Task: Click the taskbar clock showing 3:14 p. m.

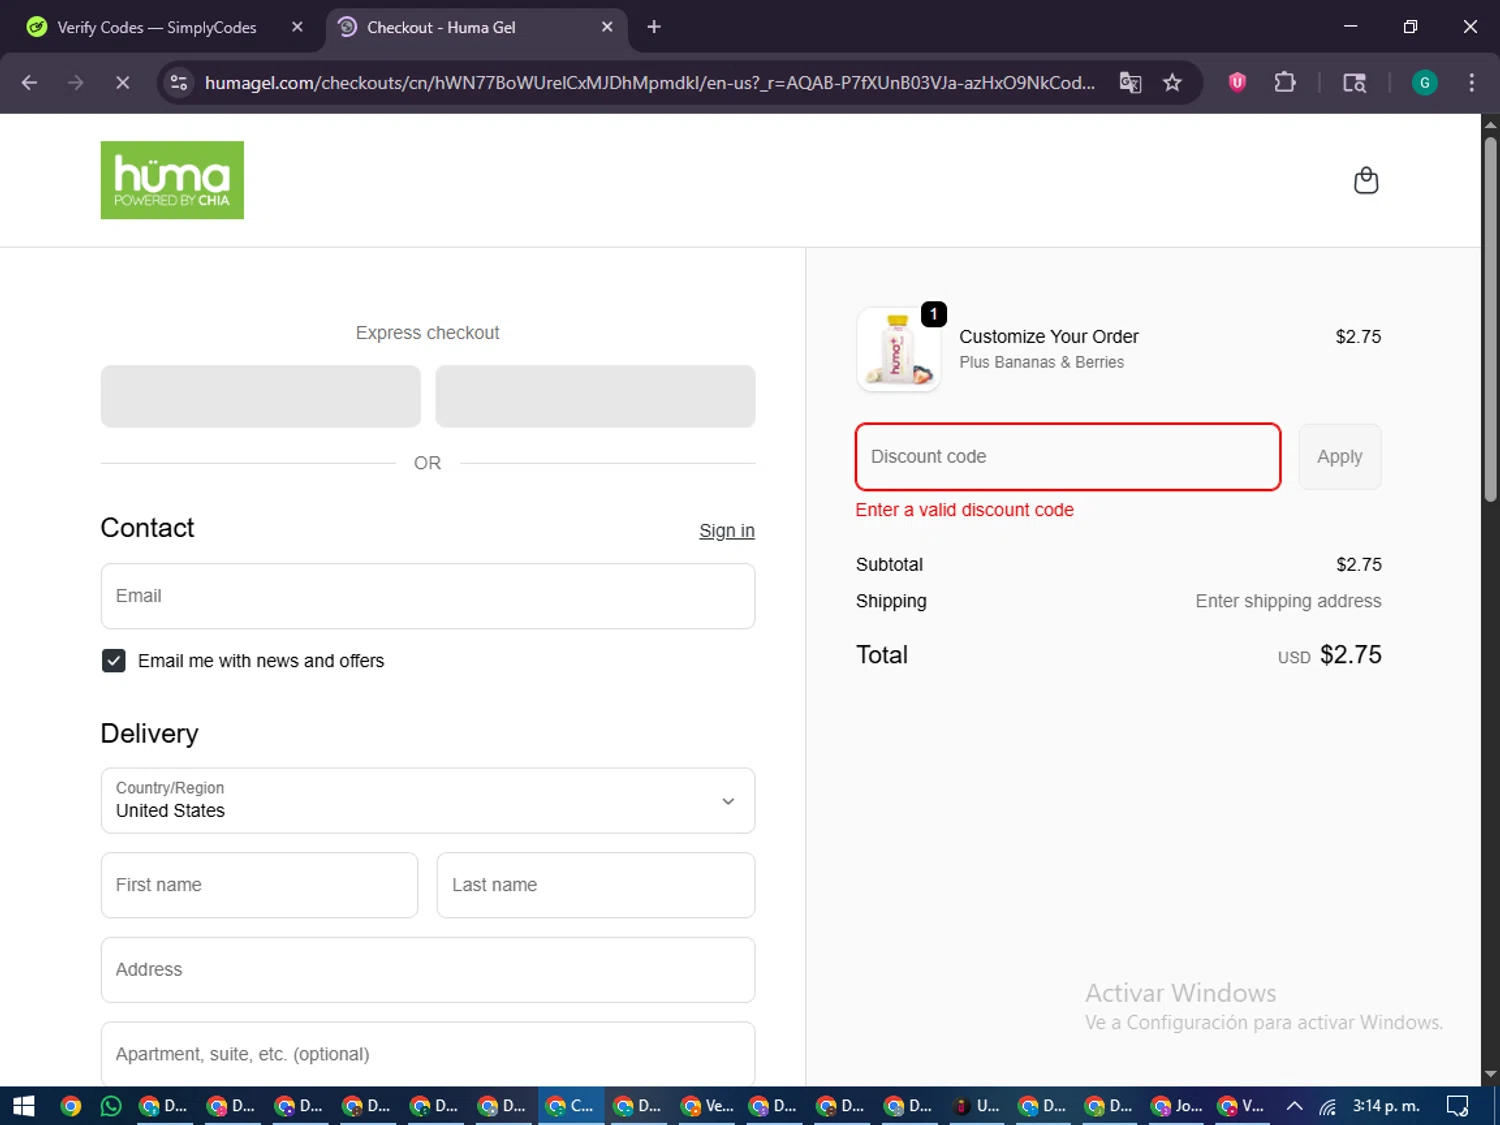Action: (1386, 1106)
